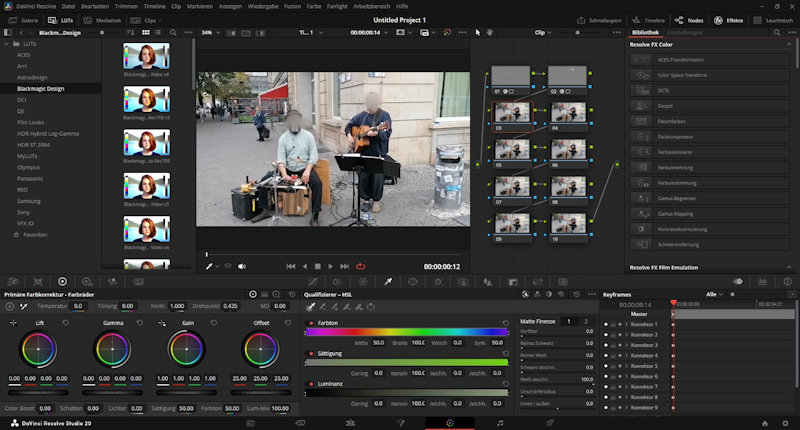The height and width of the screenshot is (430, 800).
Task: Toggle loop playback icon
Action: [x=361, y=266]
